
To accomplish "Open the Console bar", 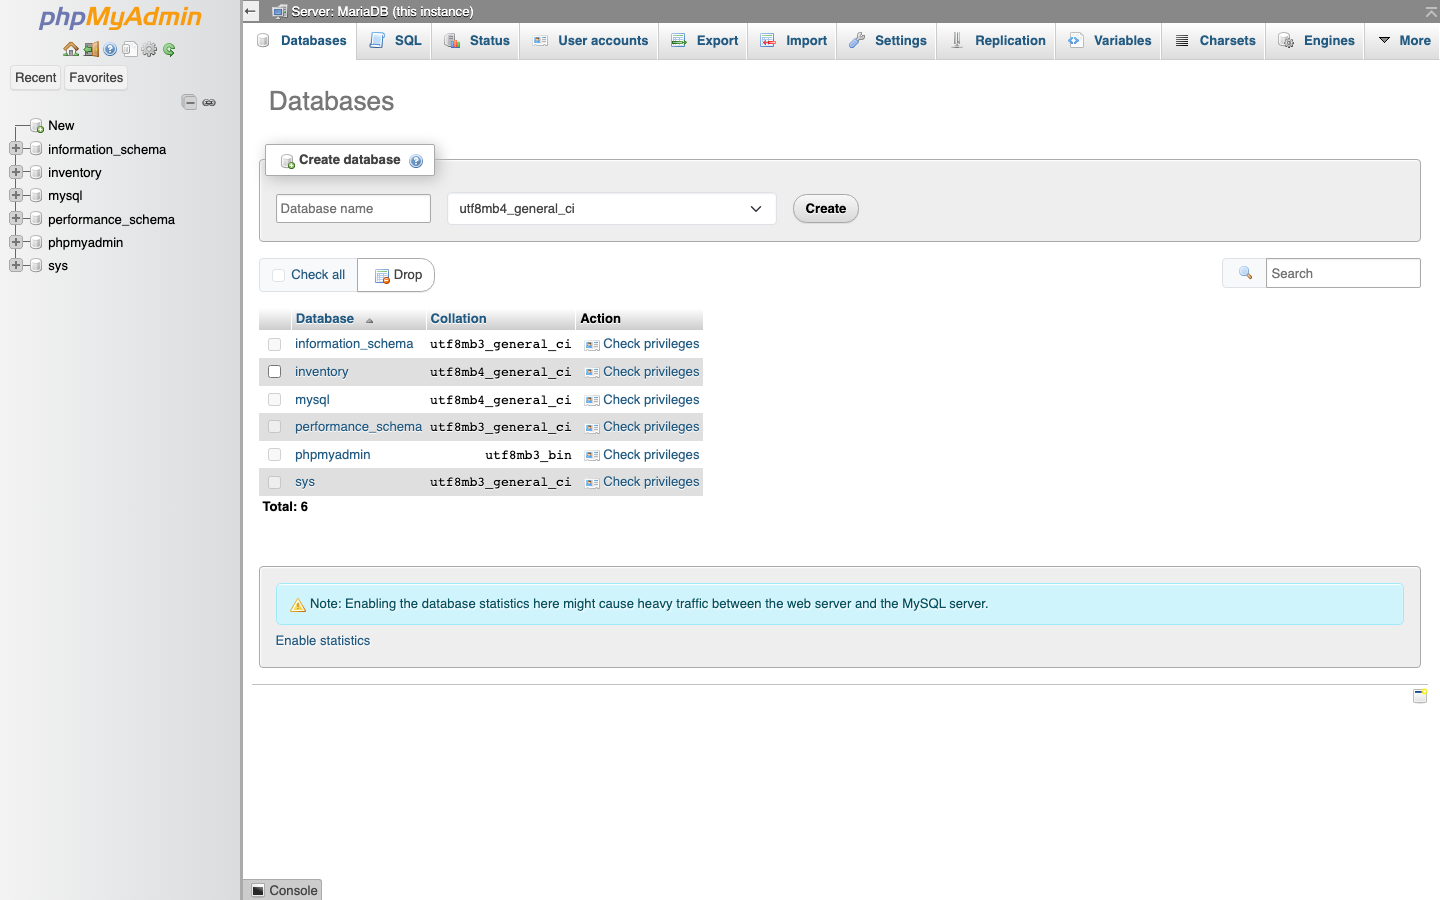I will (283, 890).
